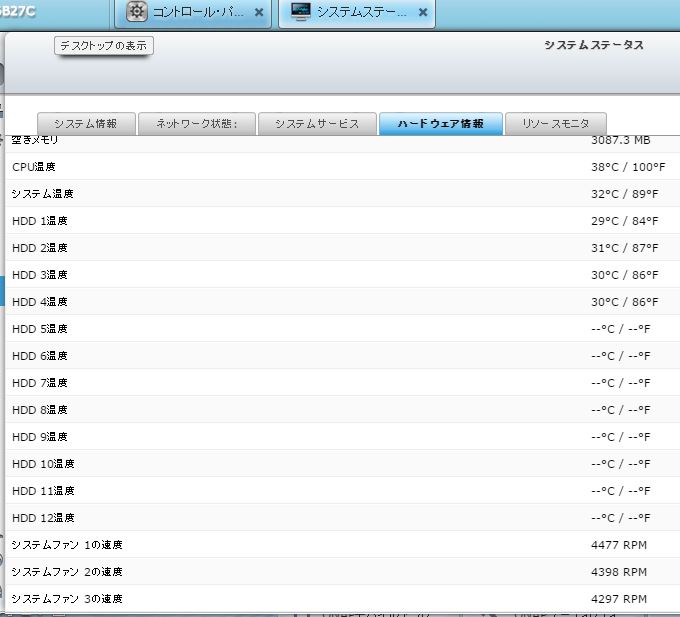Switch to the リソースモニタ tab
680x617 pixels.
coord(556,124)
